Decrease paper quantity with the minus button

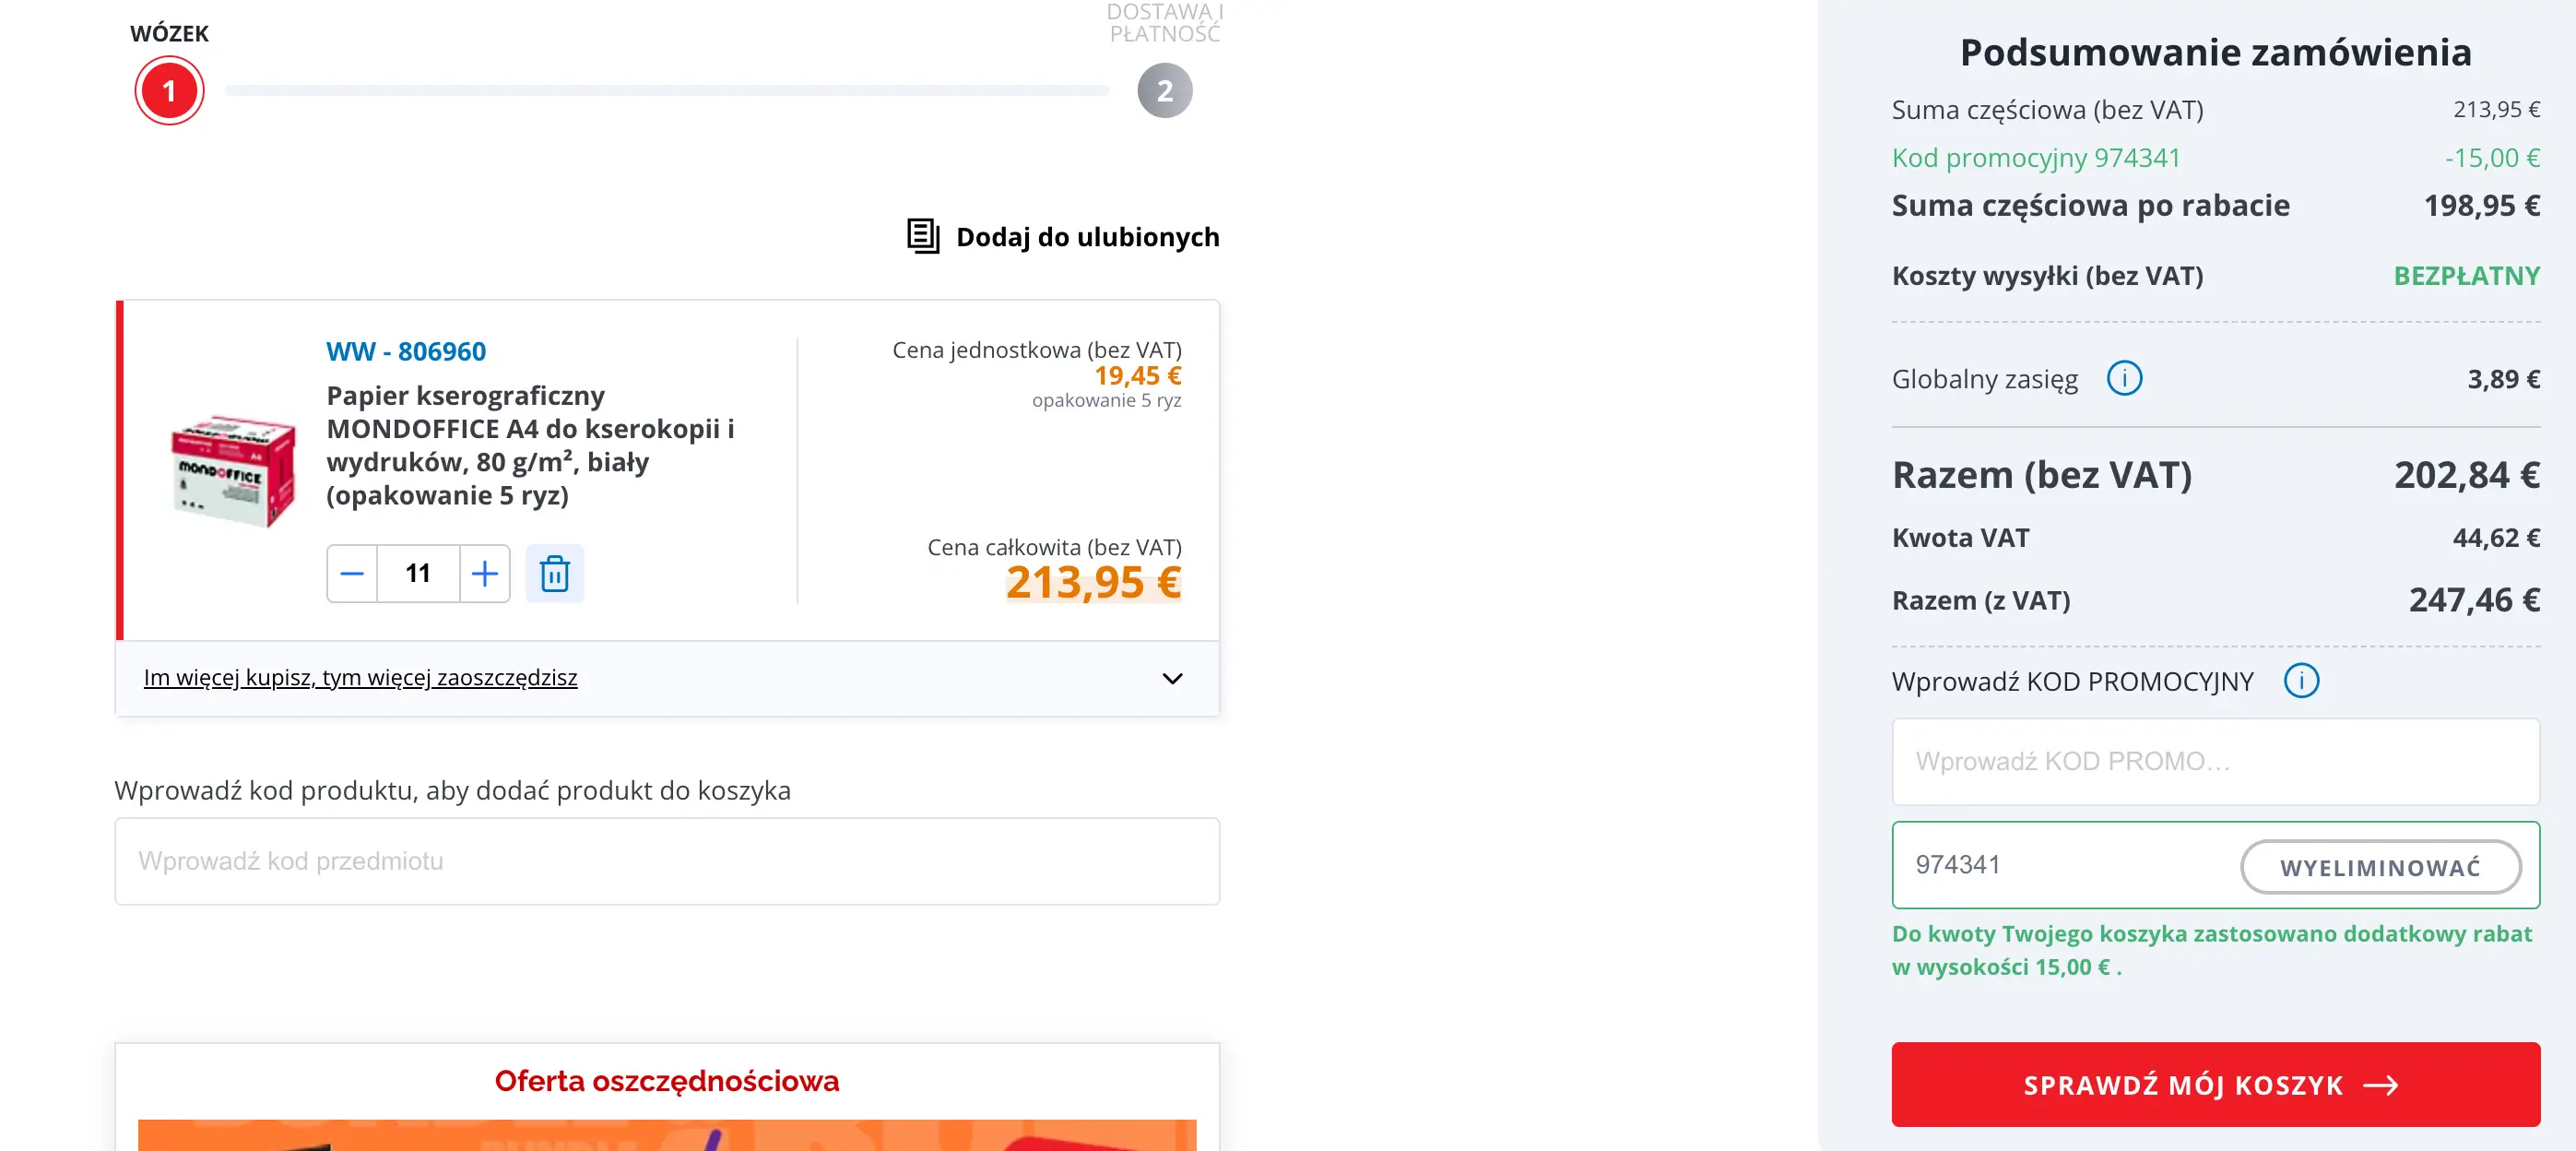[352, 574]
